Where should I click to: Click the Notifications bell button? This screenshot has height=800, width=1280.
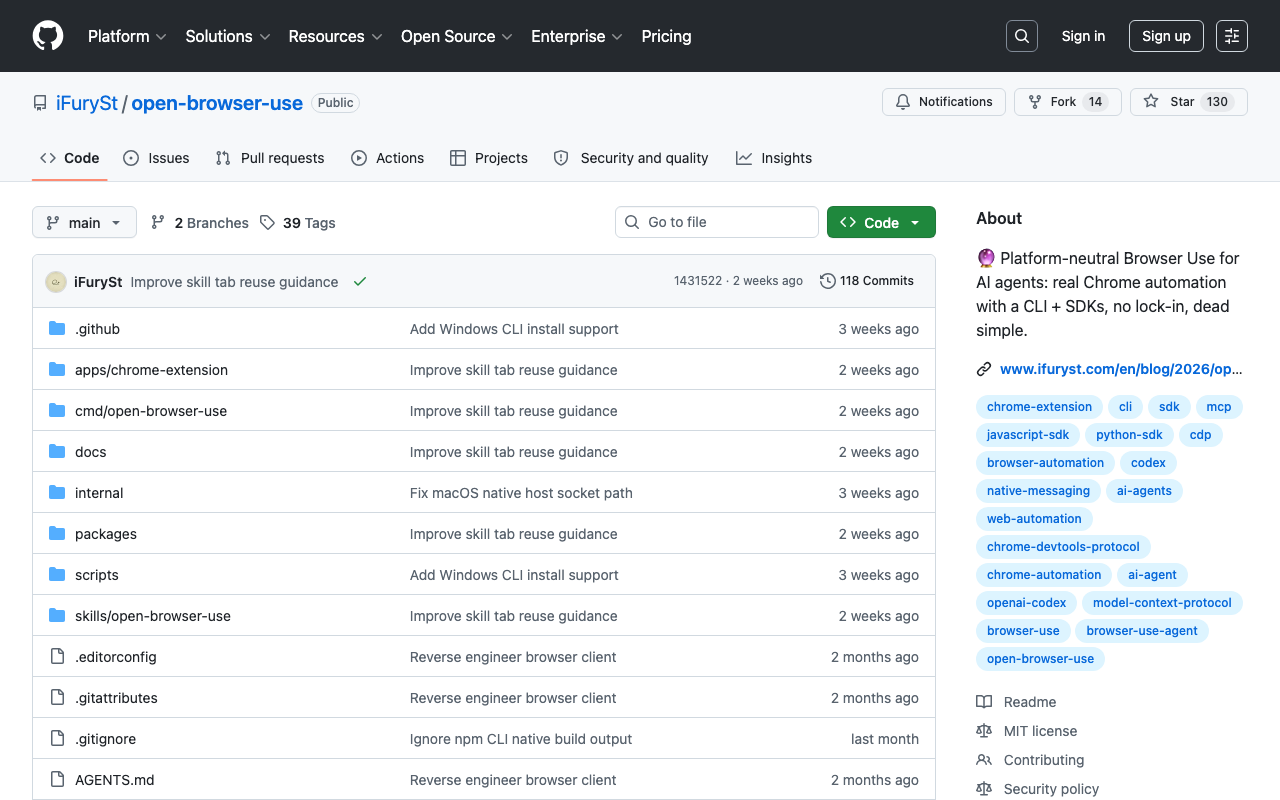coord(944,102)
